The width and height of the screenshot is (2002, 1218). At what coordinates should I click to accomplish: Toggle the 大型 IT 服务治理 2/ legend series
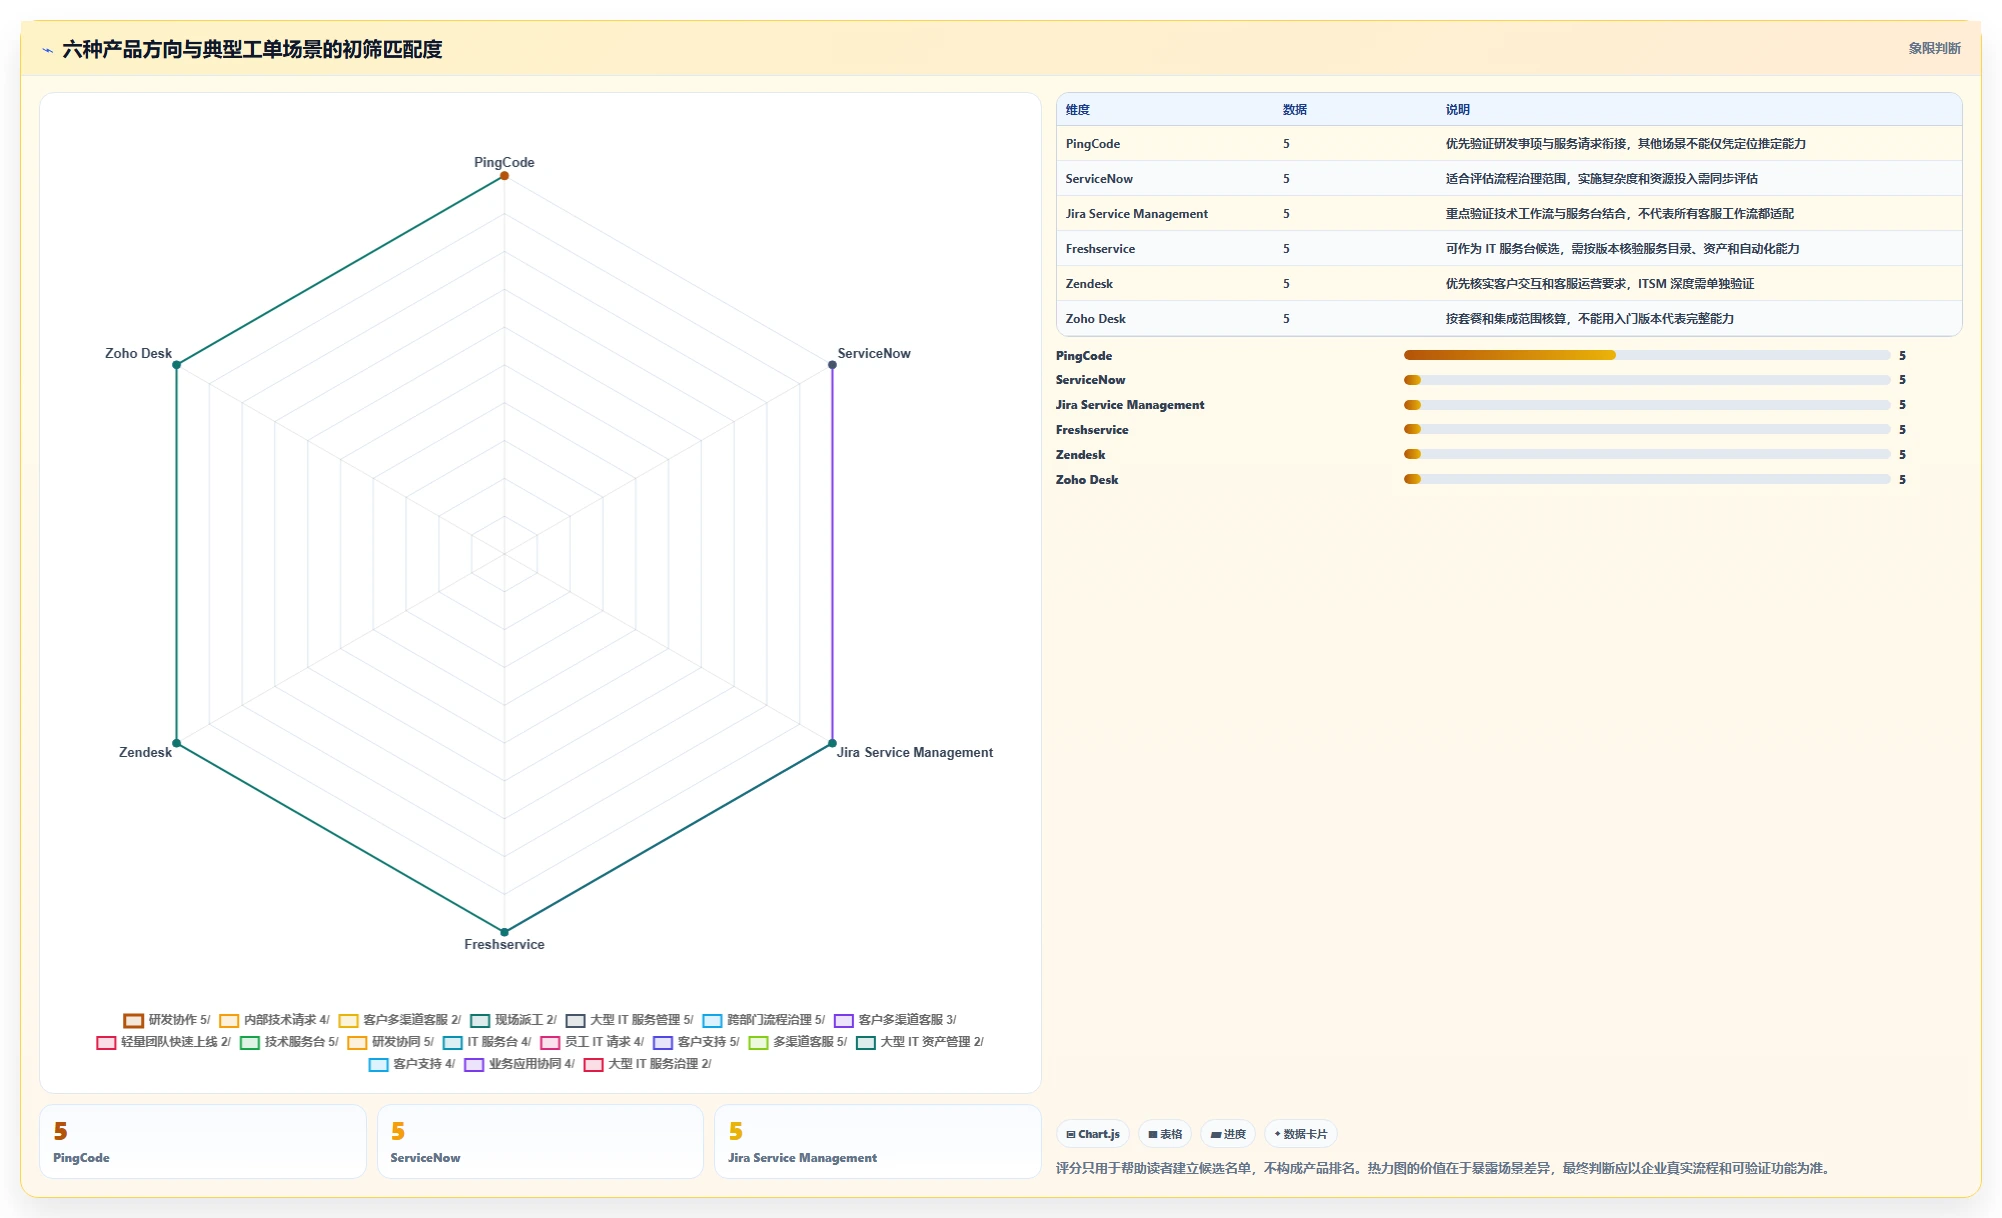[x=648, y=1064]
